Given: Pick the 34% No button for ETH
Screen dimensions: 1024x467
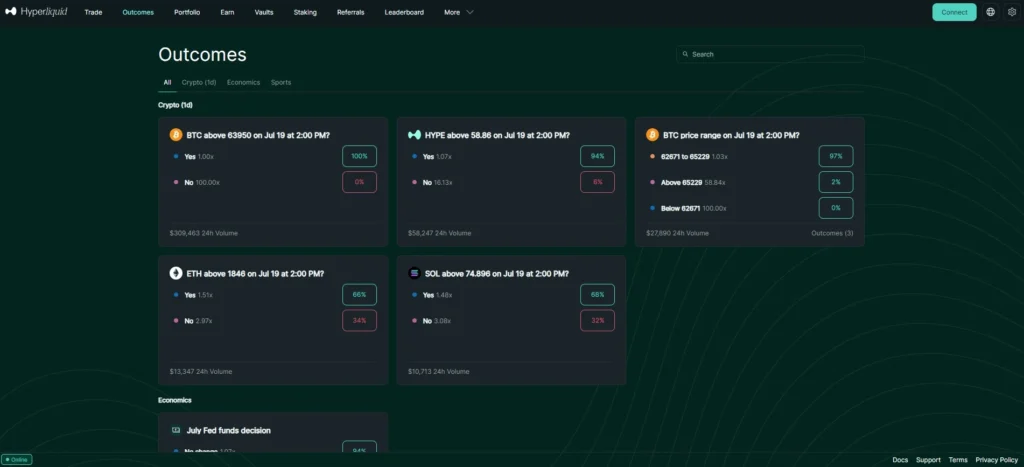Looking at the screenshot, I should click(x=359, y=321).
